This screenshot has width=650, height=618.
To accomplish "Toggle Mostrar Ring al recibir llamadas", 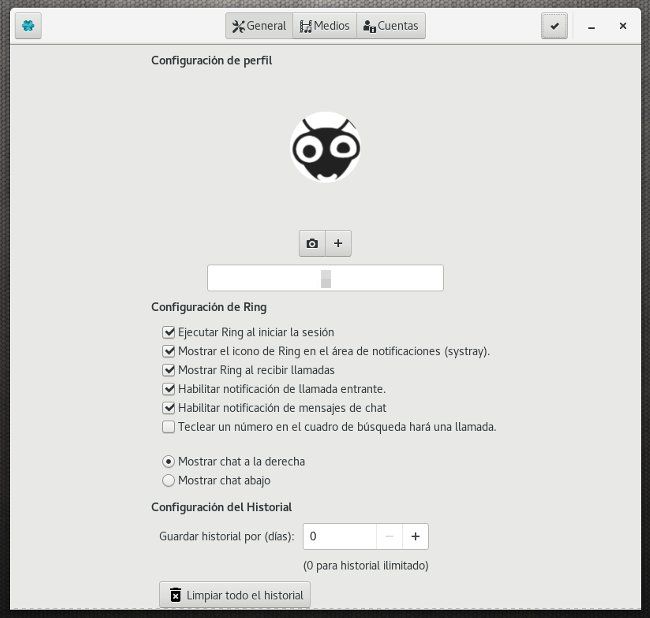I will pyautogui.click(x=168, y=370).
